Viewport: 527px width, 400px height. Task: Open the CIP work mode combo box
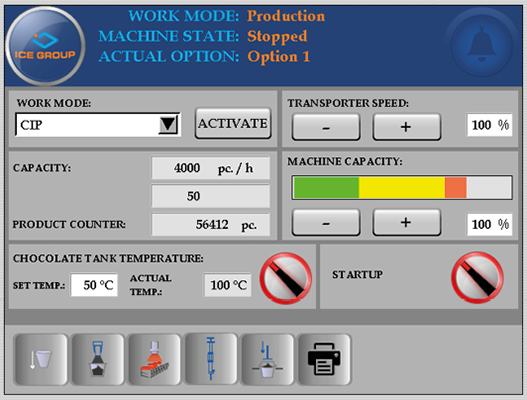98,125
